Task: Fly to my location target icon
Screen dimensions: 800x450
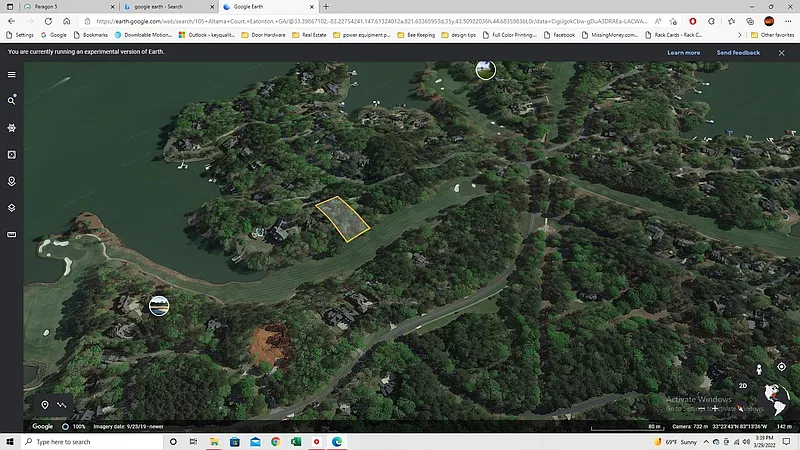Action: coord(781,367)
